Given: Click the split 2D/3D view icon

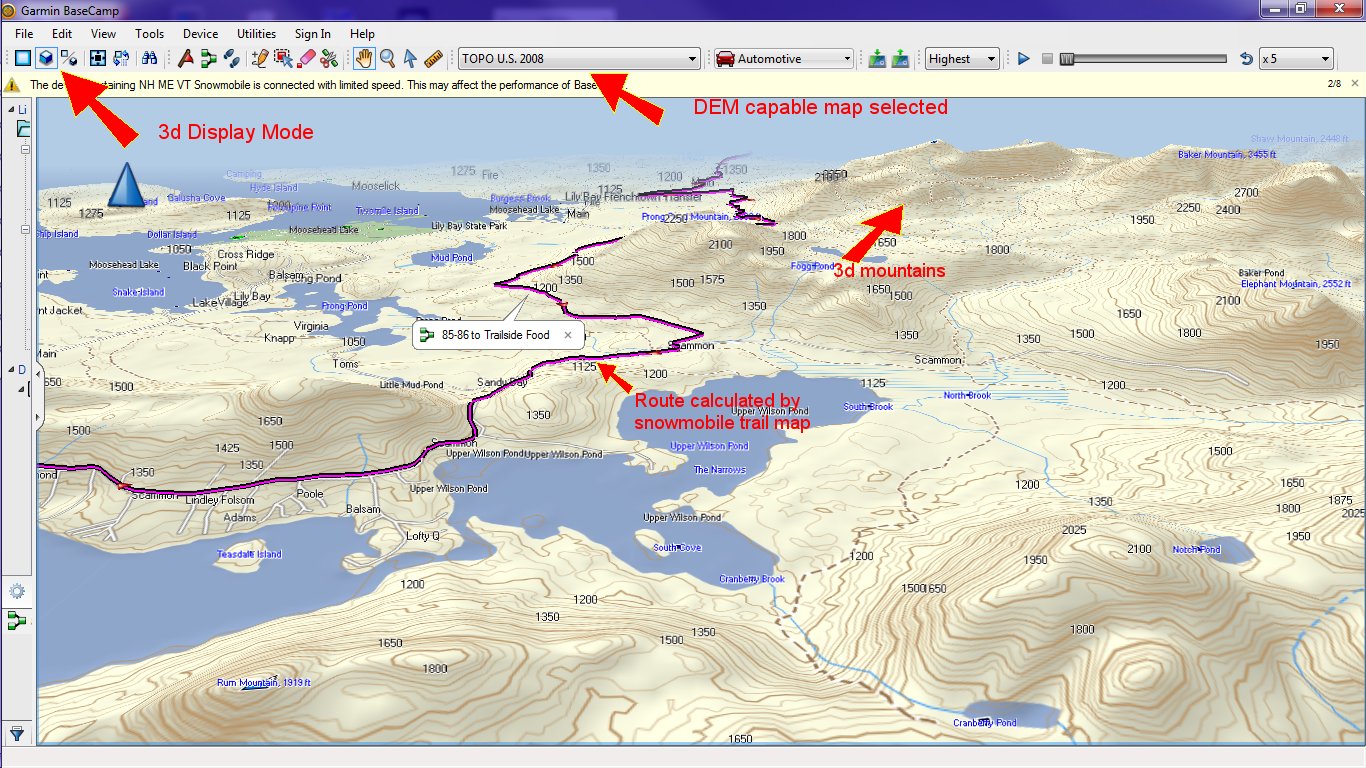Looking at the screenshot, I should 68,58.
